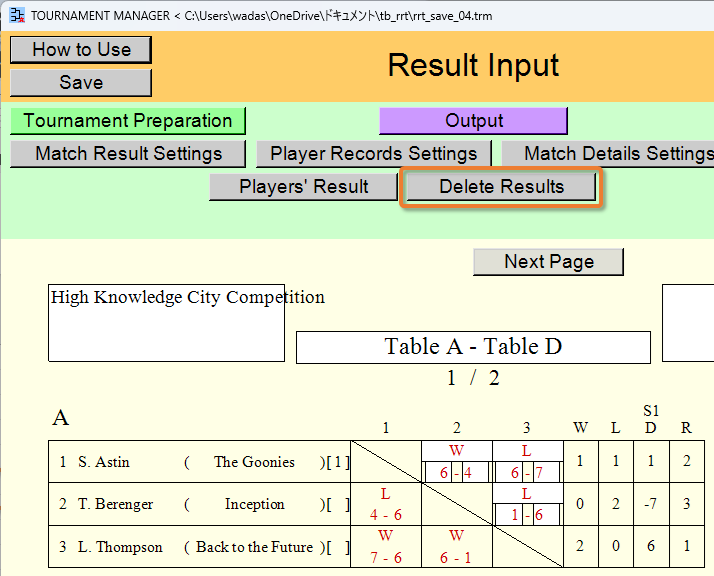This screenshot has width=714, height=576.
Task: Click the Inception team name
Action: pos(255,504)
